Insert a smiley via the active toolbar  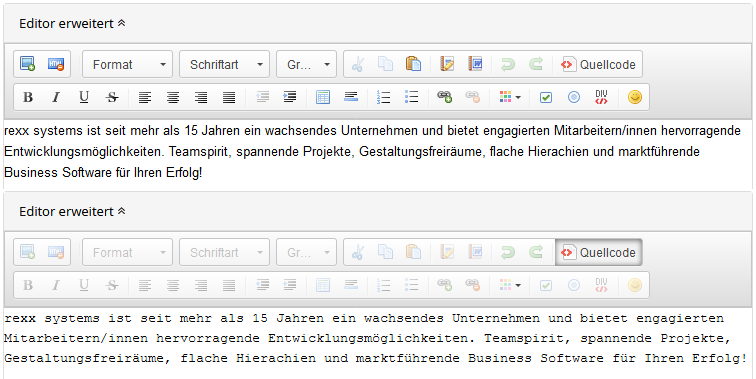pos(634,97)
